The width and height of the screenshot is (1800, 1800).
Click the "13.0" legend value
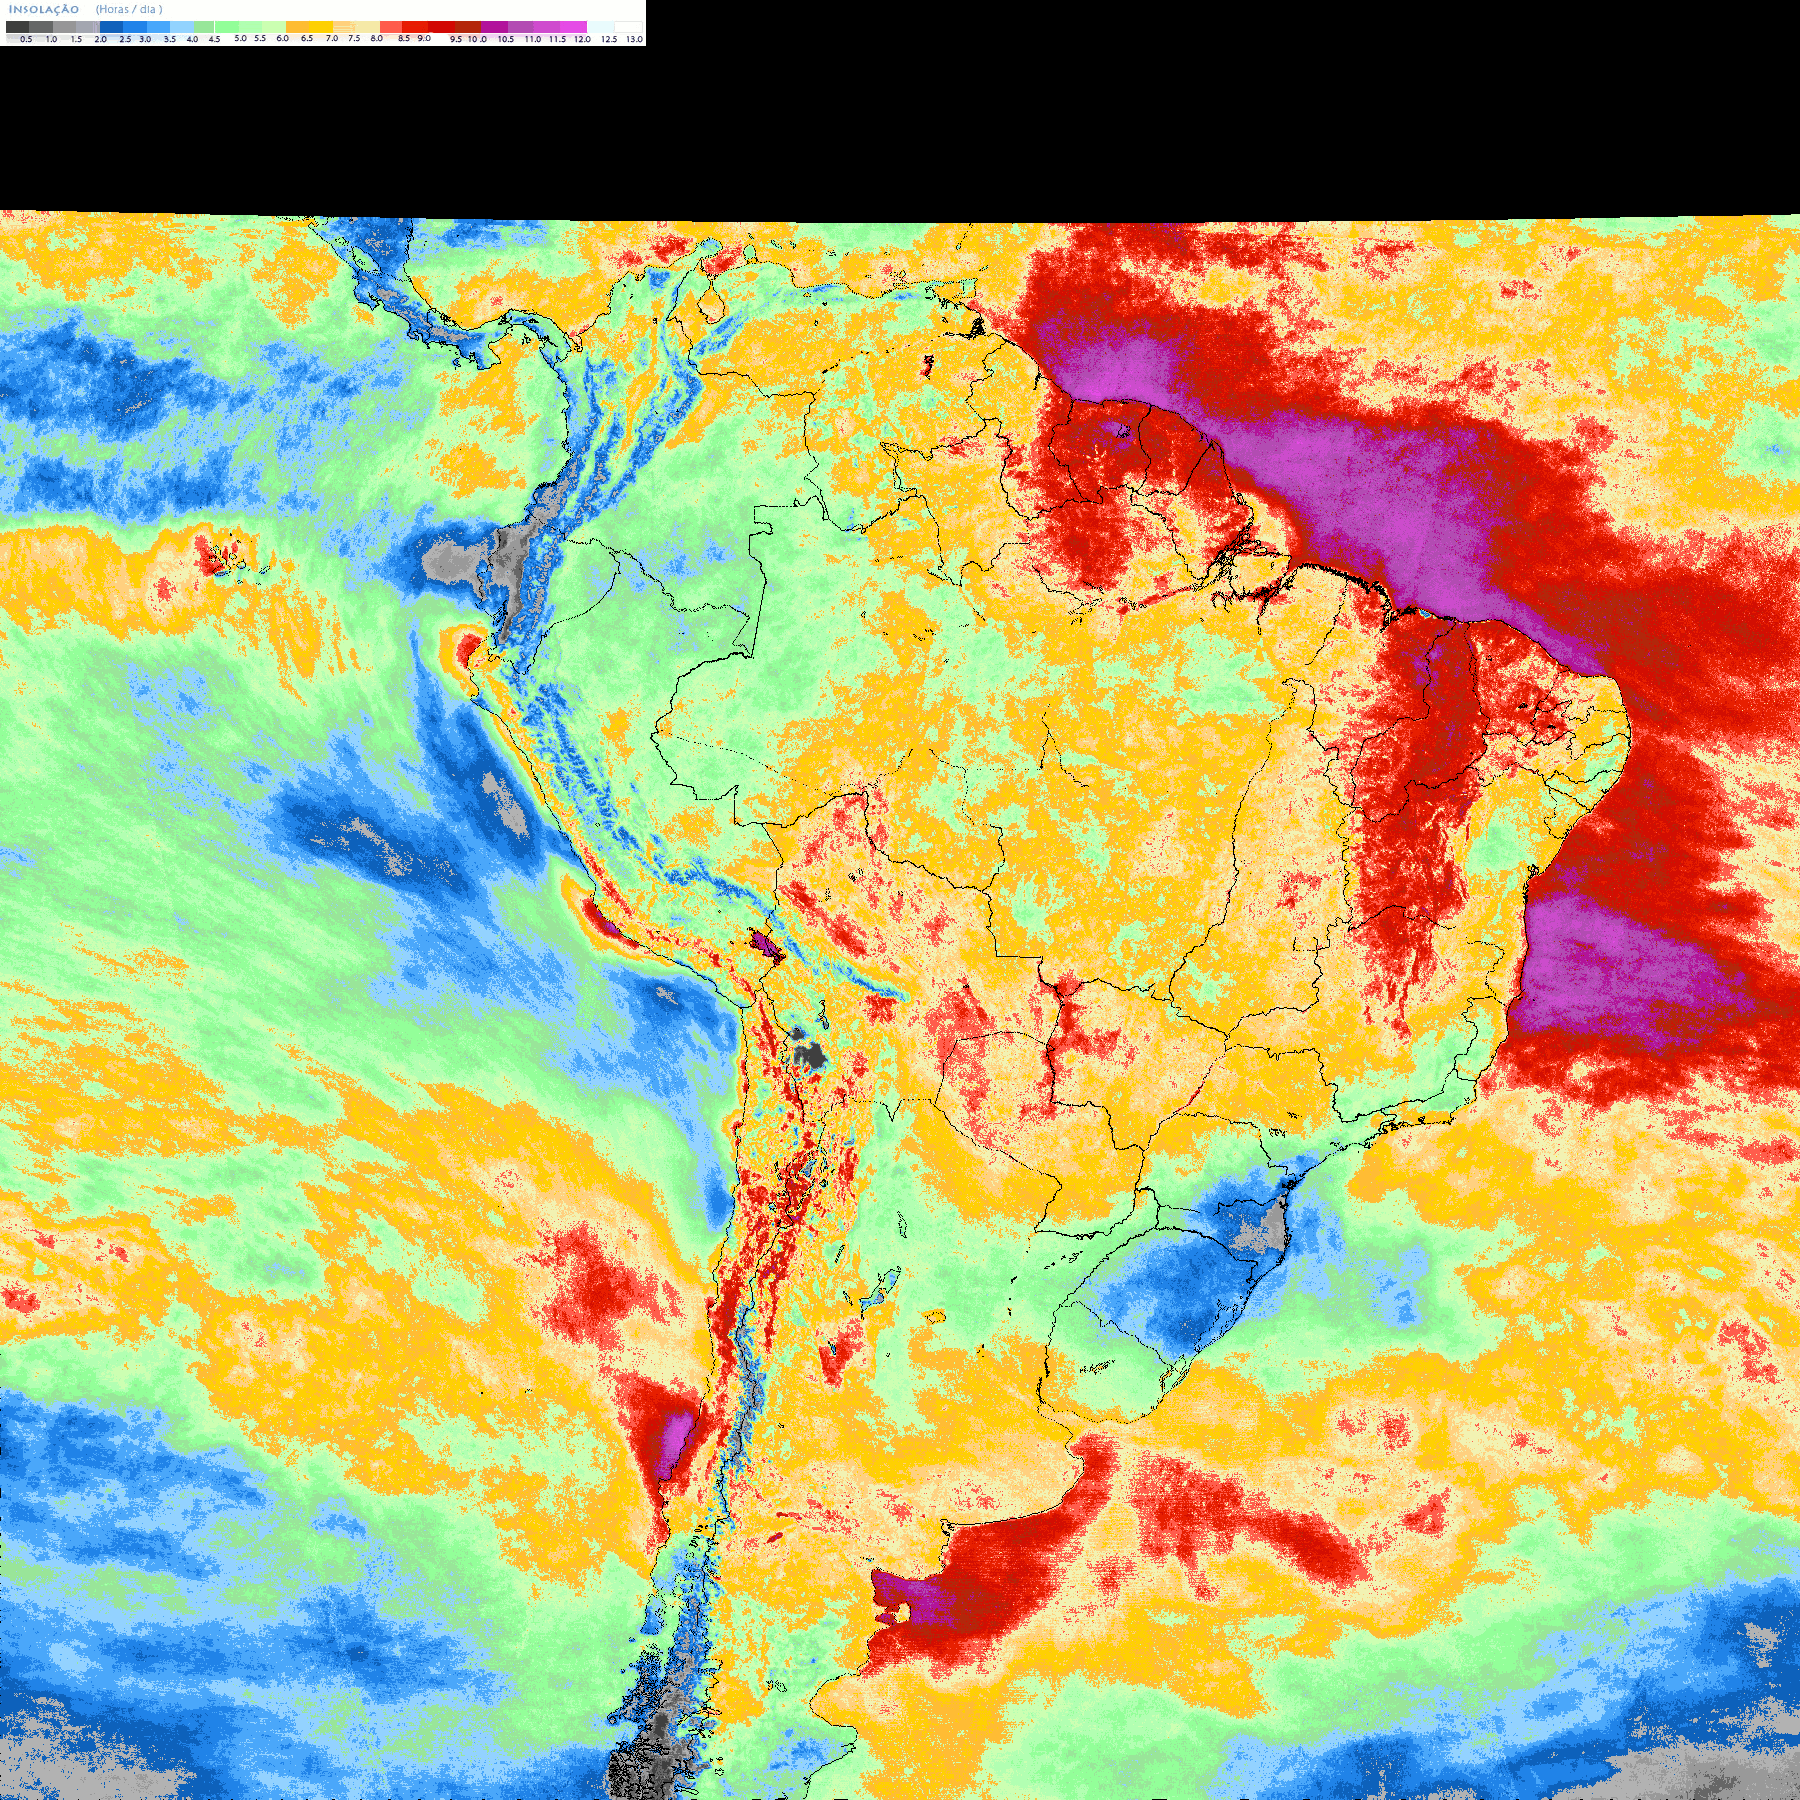pyautogui.click(x=634, y=39)
